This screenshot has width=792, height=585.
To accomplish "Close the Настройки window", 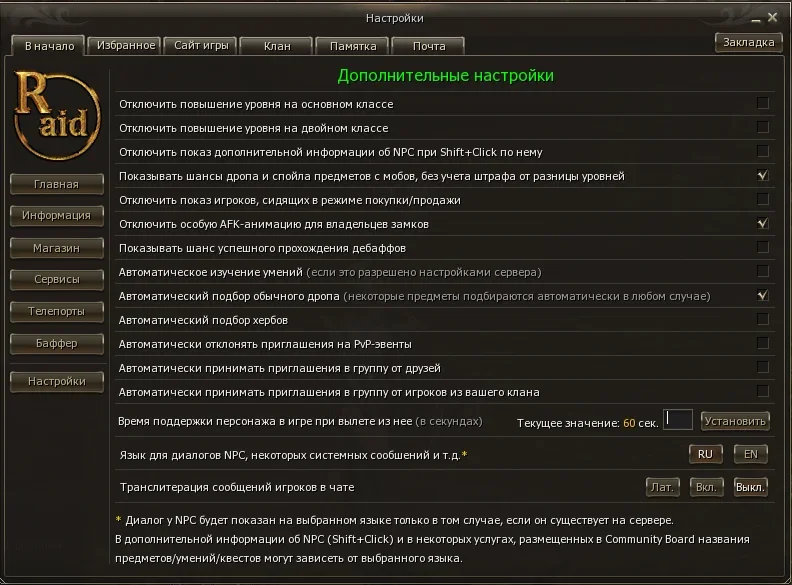I will [772, 18].
